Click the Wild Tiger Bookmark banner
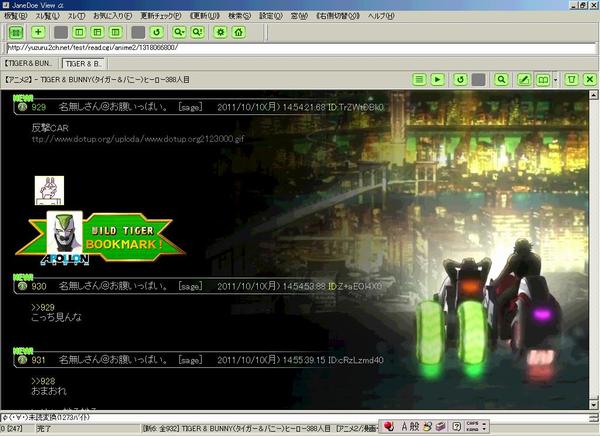The height and width of the screenshot is (436, 600). point(100,238)
